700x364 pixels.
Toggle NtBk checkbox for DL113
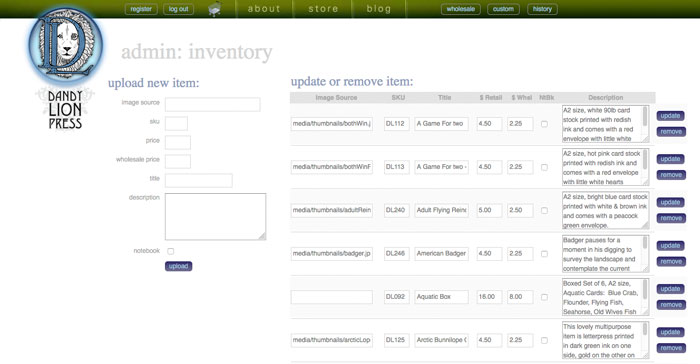point(544,167)
